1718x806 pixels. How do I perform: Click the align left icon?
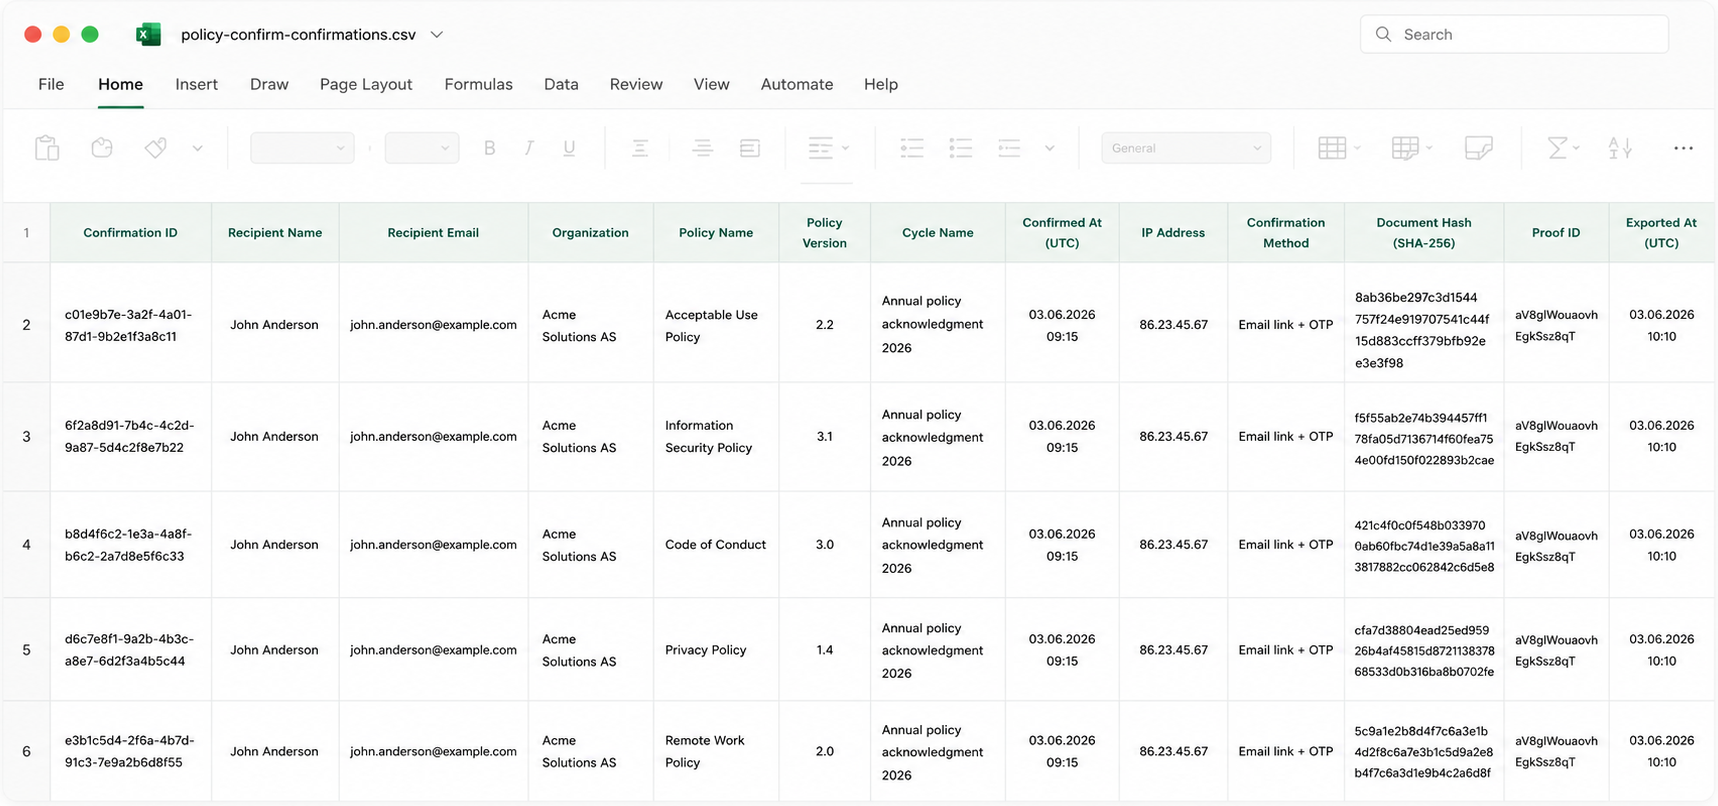[640, 148]
